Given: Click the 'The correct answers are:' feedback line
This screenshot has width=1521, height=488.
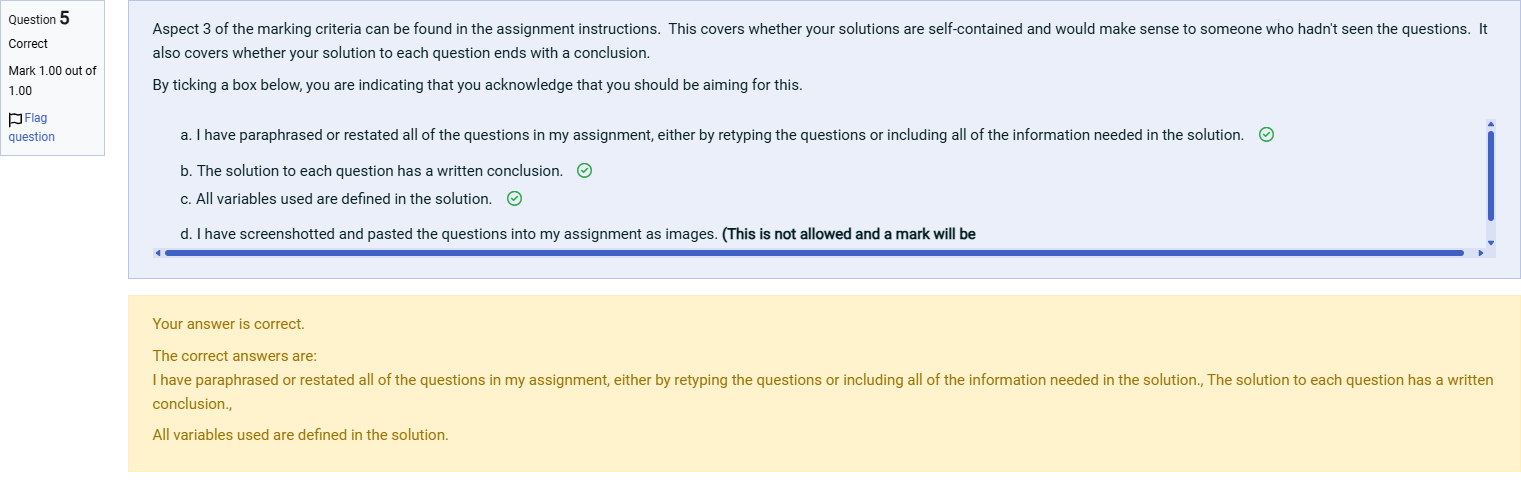Looking at the screenshot, I should point(234,356).
